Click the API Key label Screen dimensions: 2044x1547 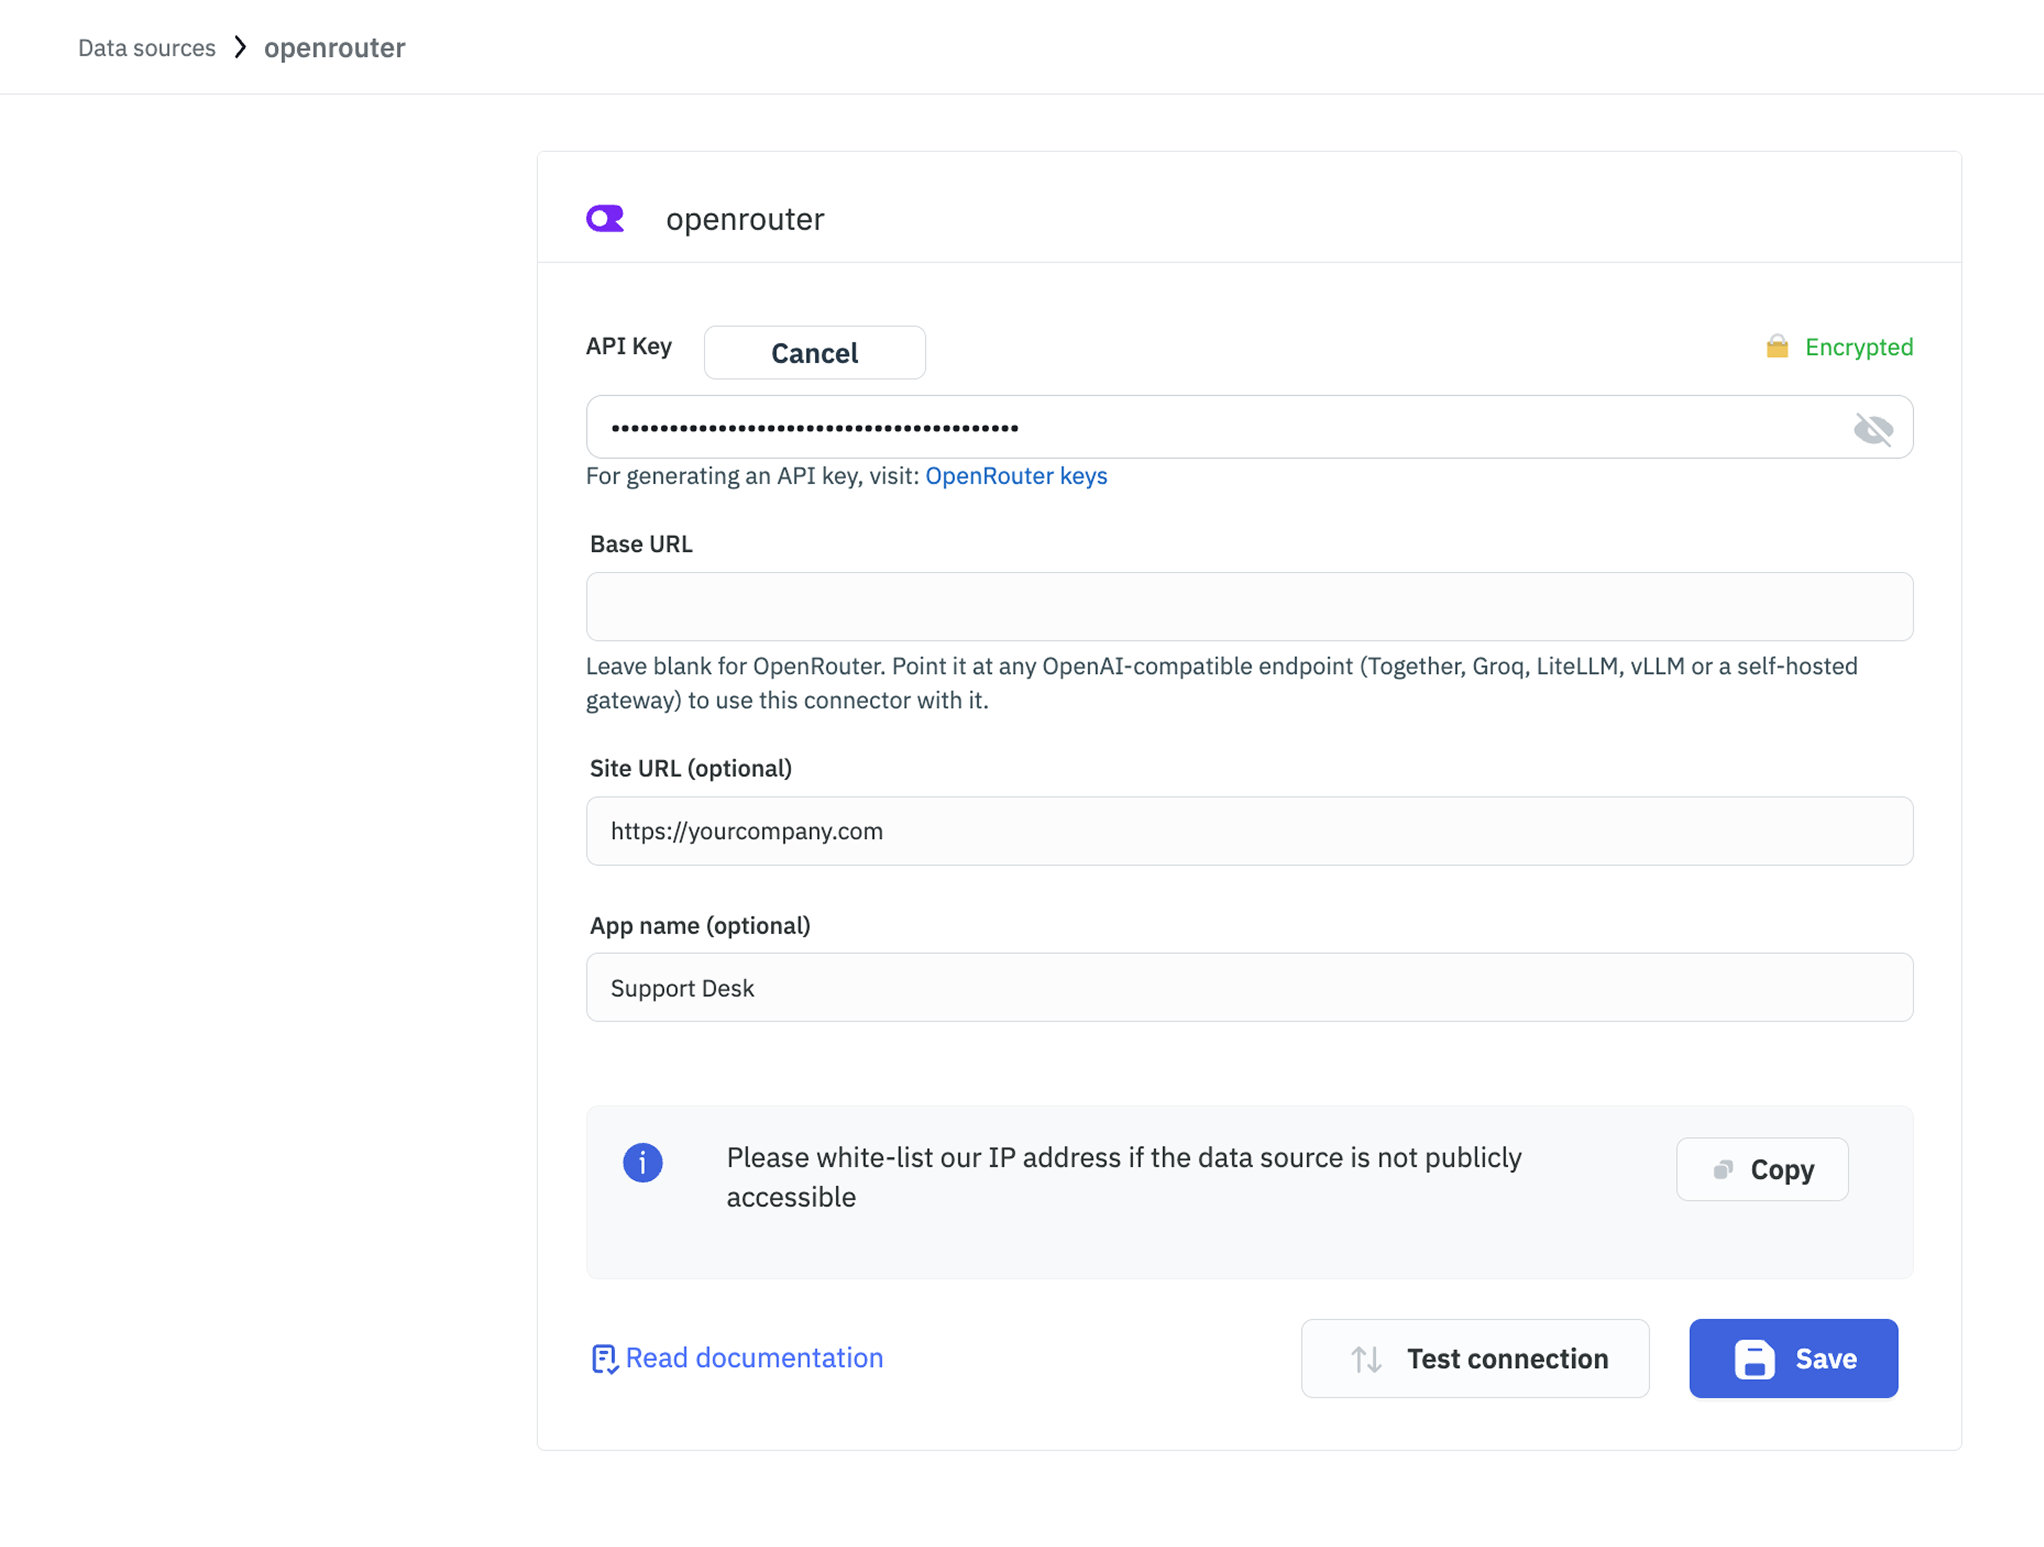coord(629,346)
